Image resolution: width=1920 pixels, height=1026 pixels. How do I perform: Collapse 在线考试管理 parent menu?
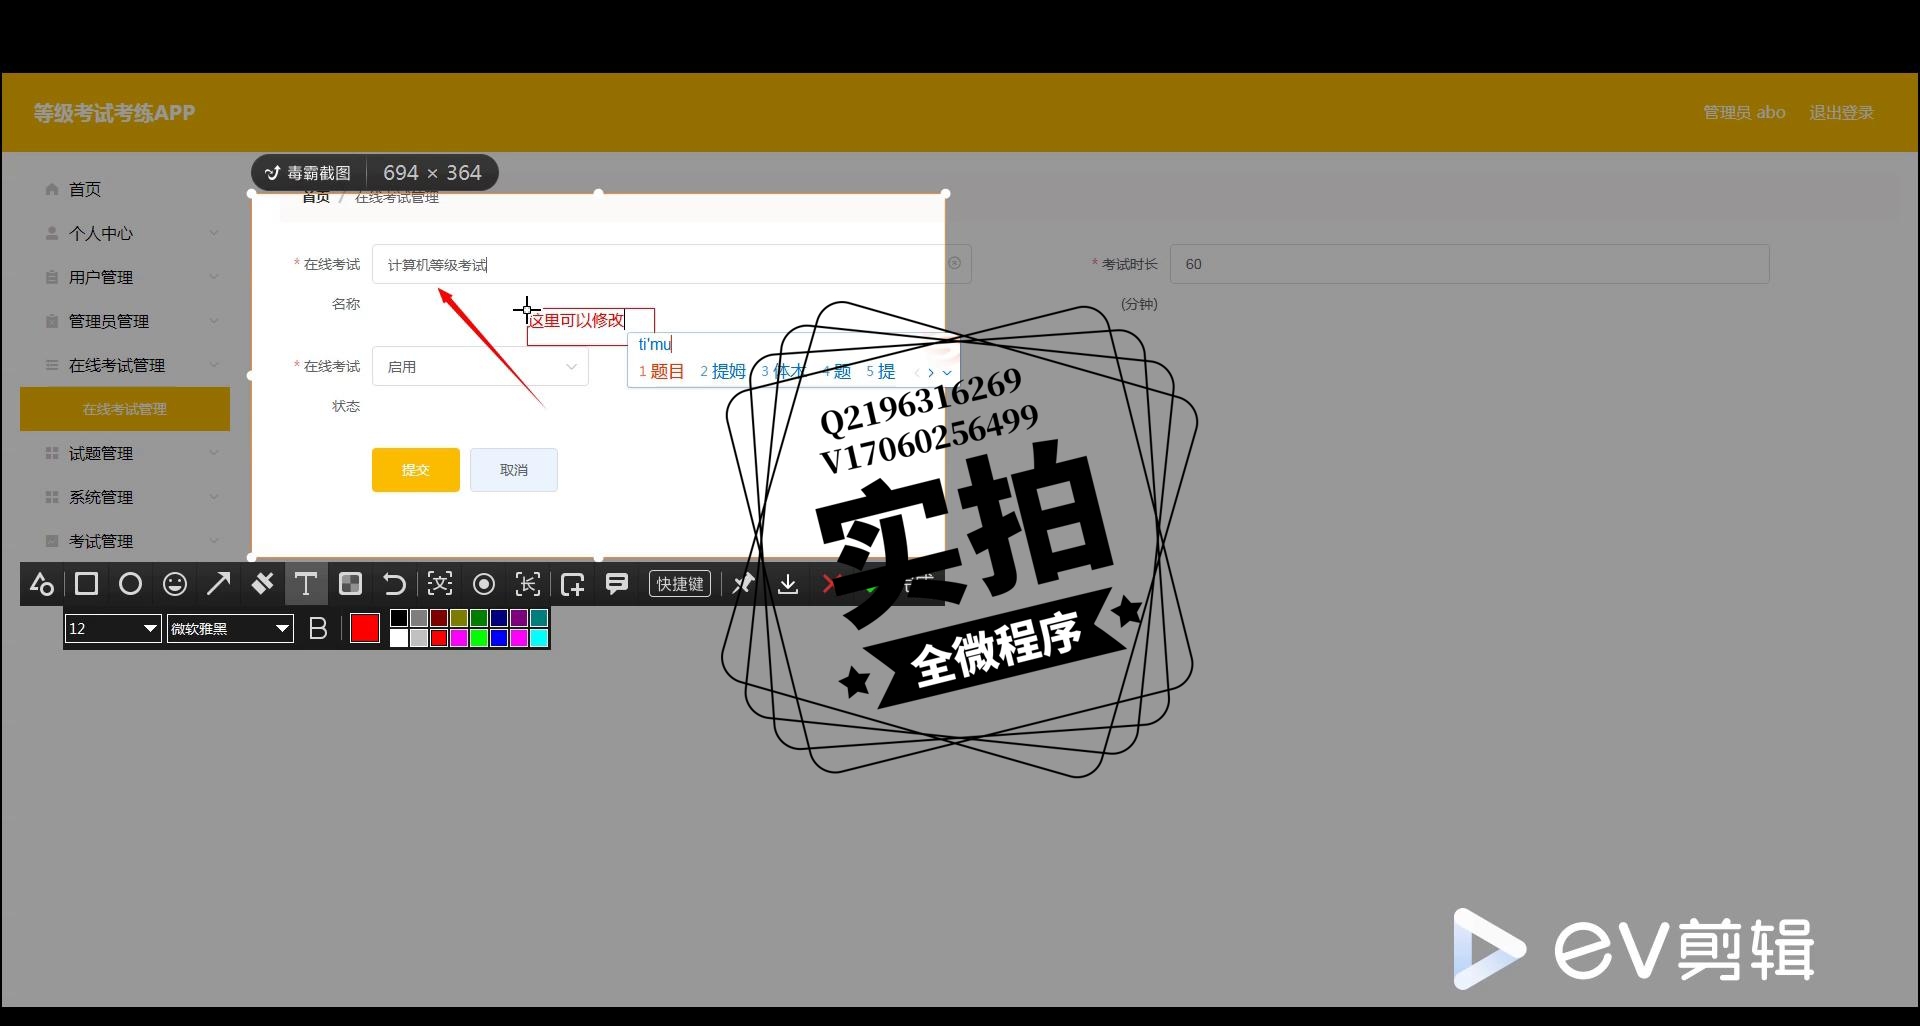125,365
